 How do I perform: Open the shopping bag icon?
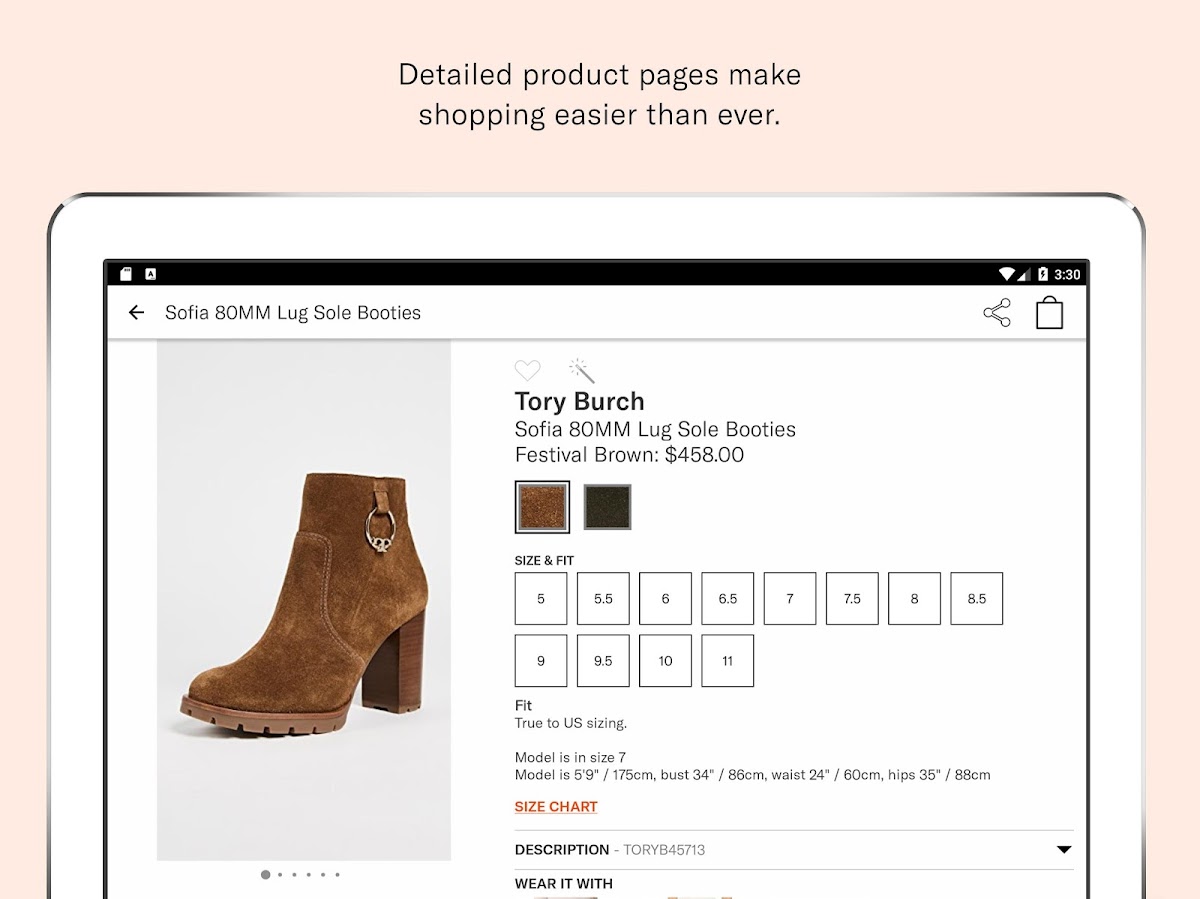click(1049, 313)
